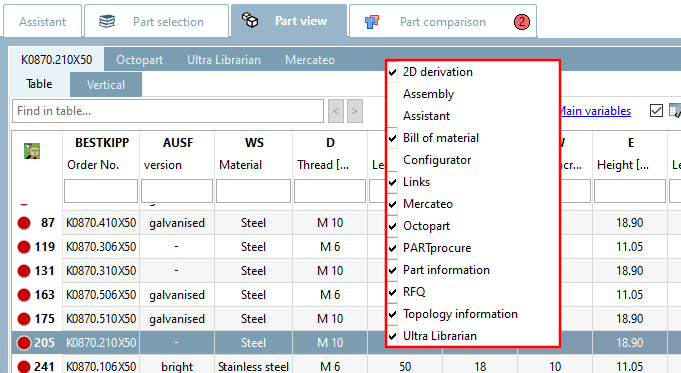This screenshot has height=373, width=681.
Task: Select row 87 K0870.410X50
Action: 346,223
